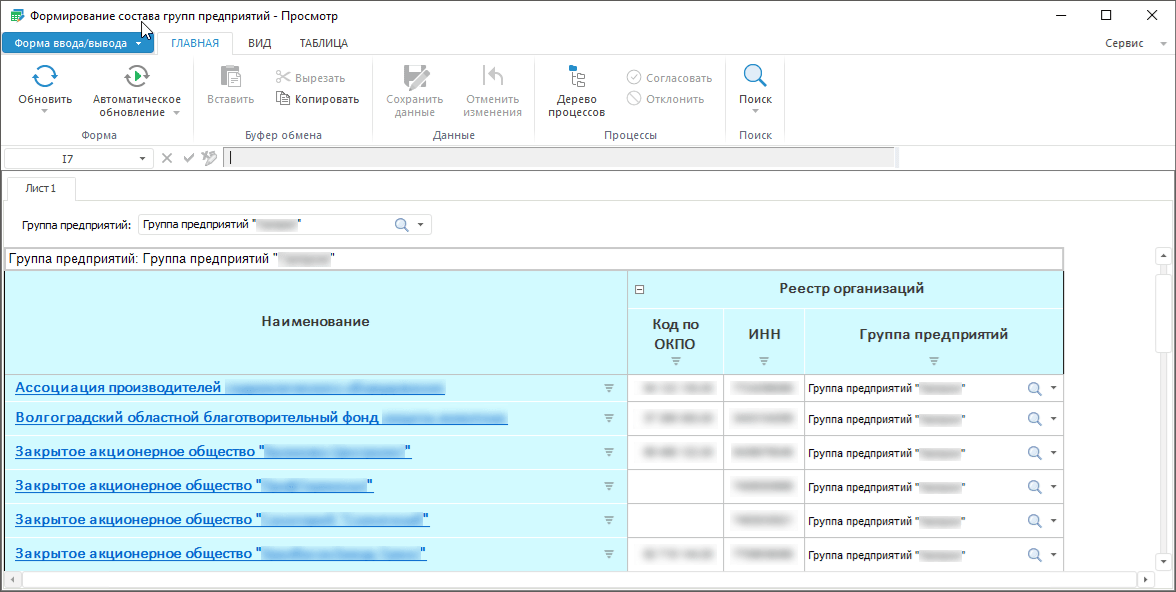Click the Обновить refresh icon

45,76
